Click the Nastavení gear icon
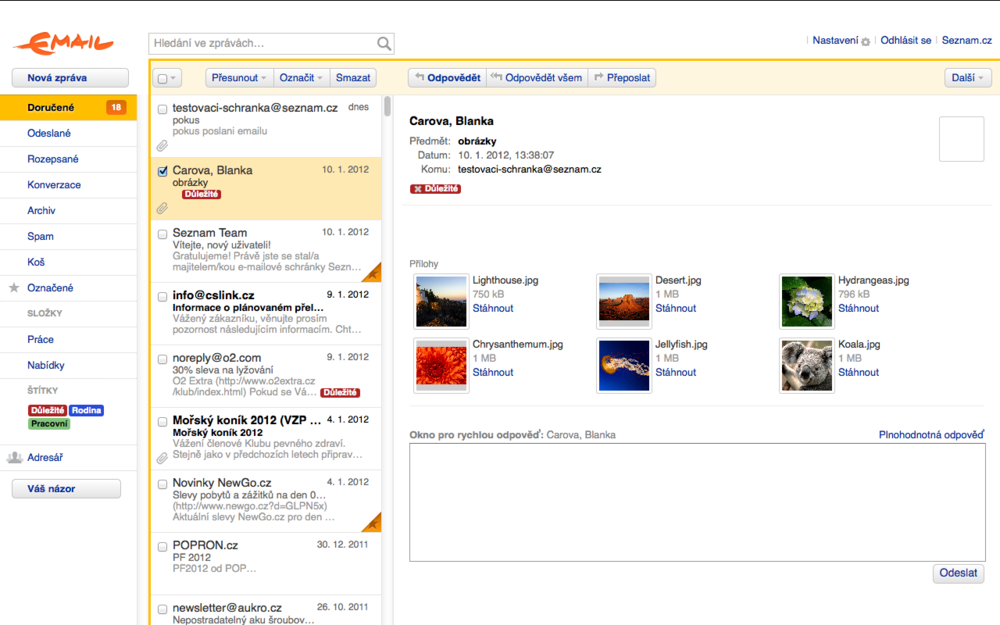The image size is (1000, 625). (x=865, y=41)
